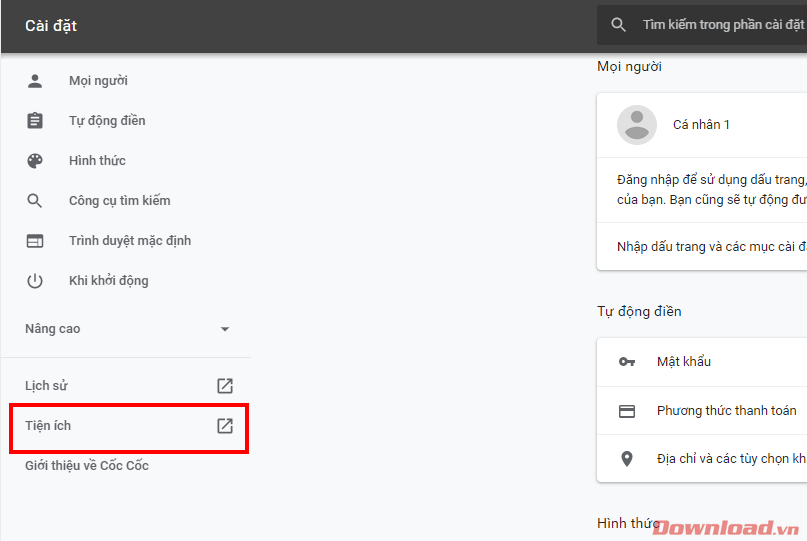Screen dimensions: 807x541
Task: Click the palette icon beside Hình thức
Action: (34, 161)
